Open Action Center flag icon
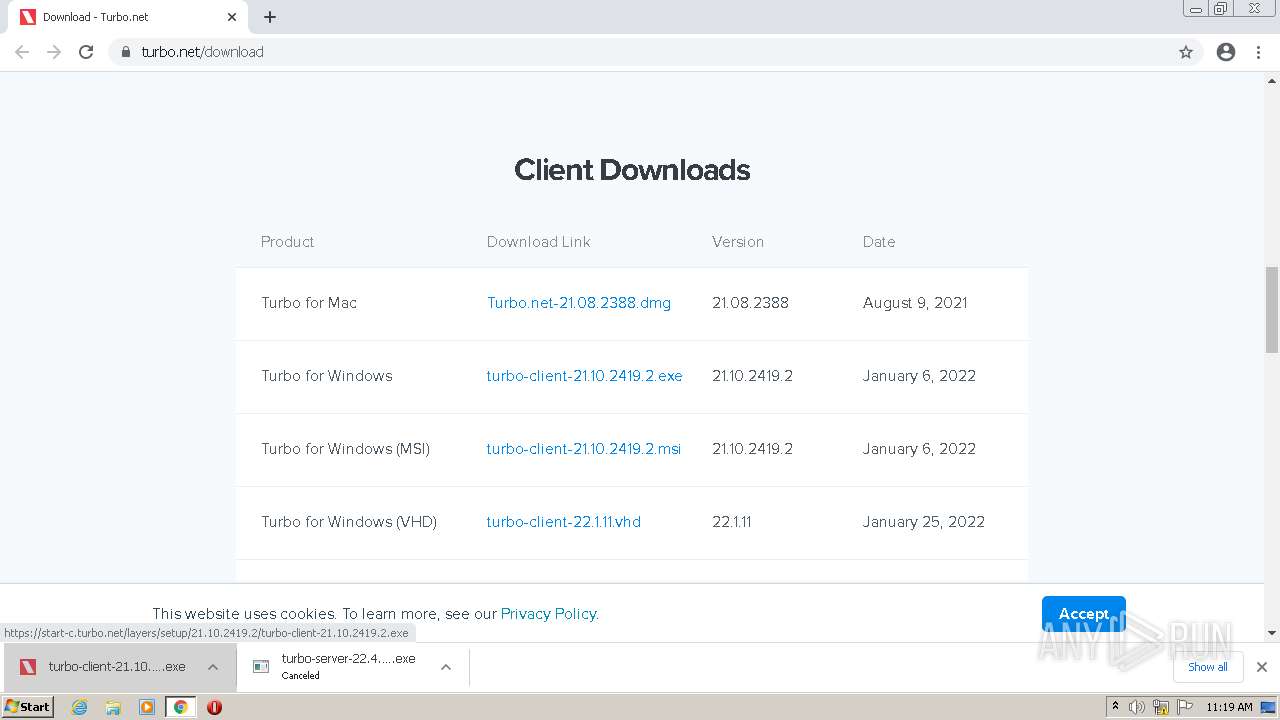1280x720 pixels. coord(1186,707)
